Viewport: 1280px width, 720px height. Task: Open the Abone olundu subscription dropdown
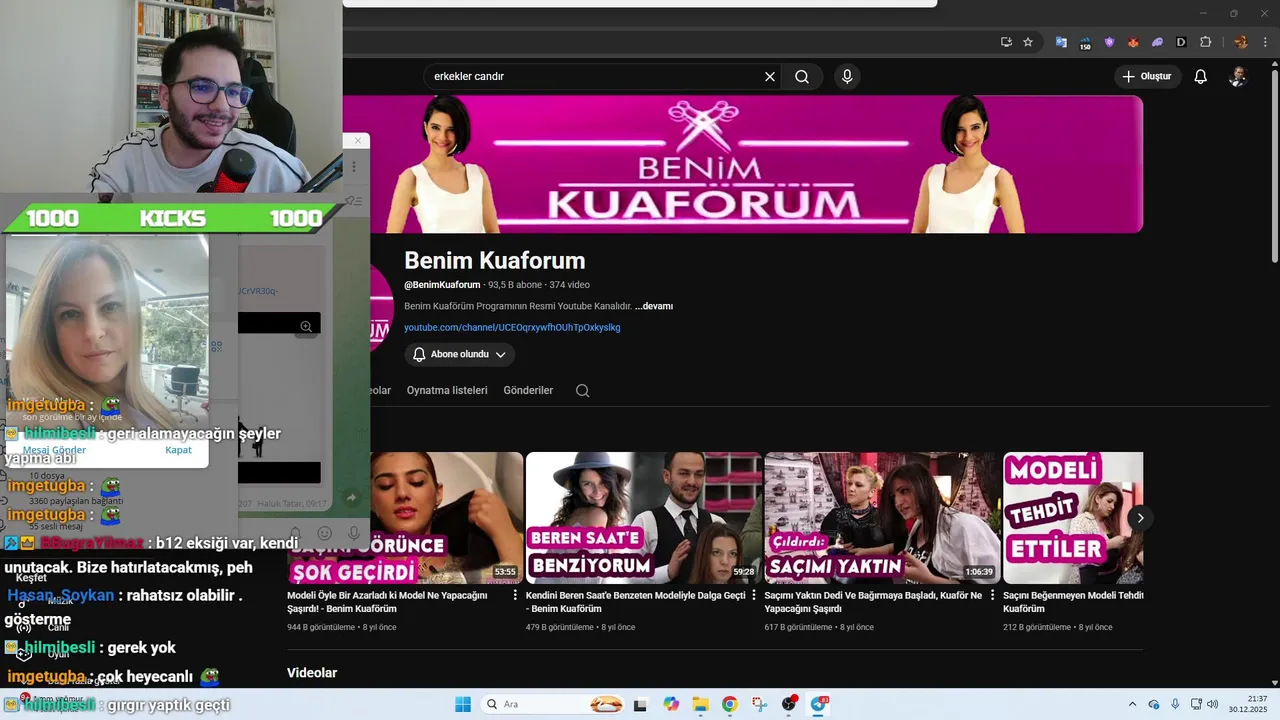[x=460, y=354]
